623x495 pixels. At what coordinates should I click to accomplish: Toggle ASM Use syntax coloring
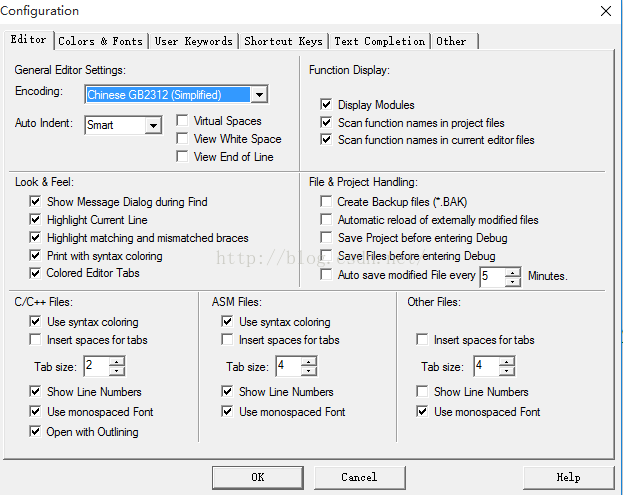pyautogui.click(x=227, y=321)
